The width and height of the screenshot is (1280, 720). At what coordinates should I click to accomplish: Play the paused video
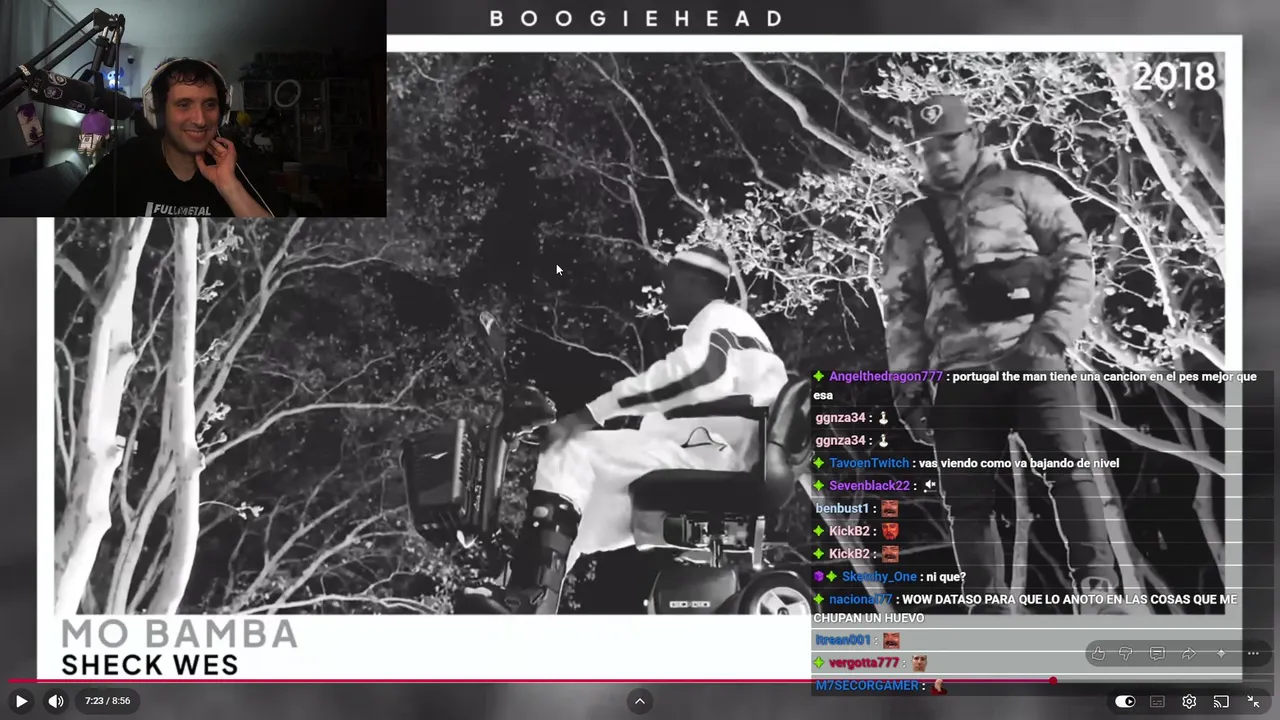21,701
